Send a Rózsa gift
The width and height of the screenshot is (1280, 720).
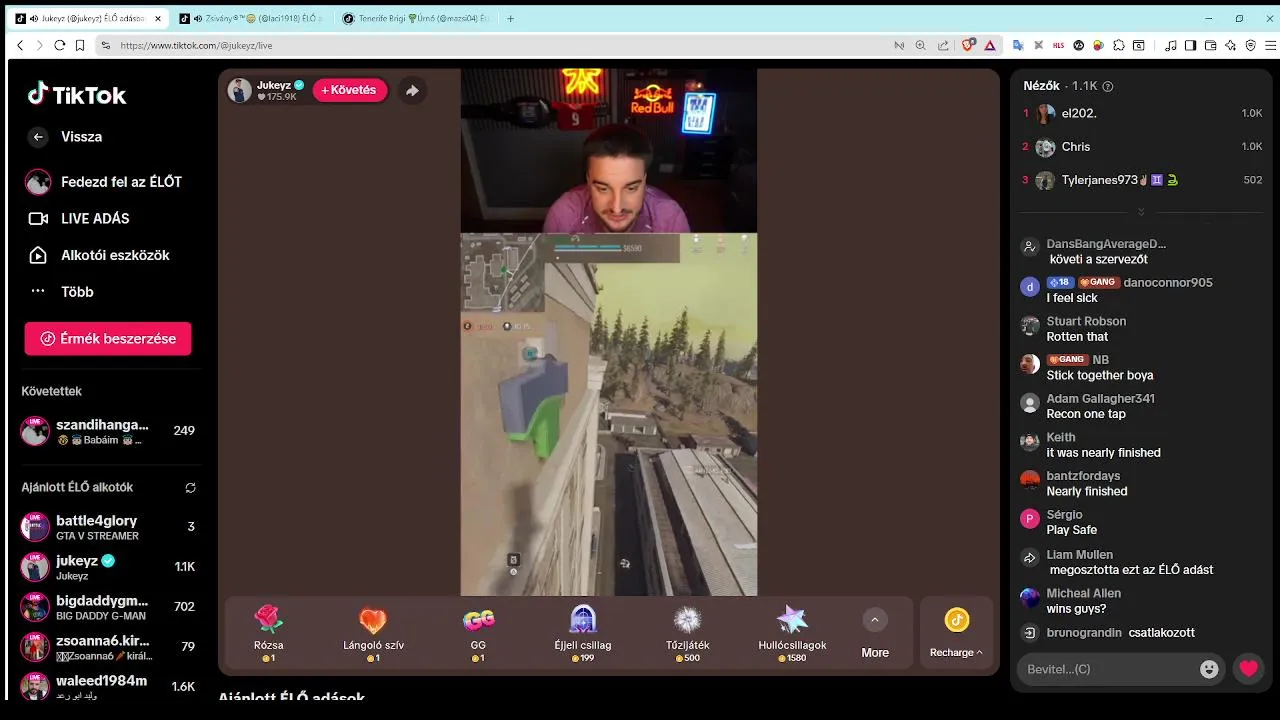tap(269, 633)
